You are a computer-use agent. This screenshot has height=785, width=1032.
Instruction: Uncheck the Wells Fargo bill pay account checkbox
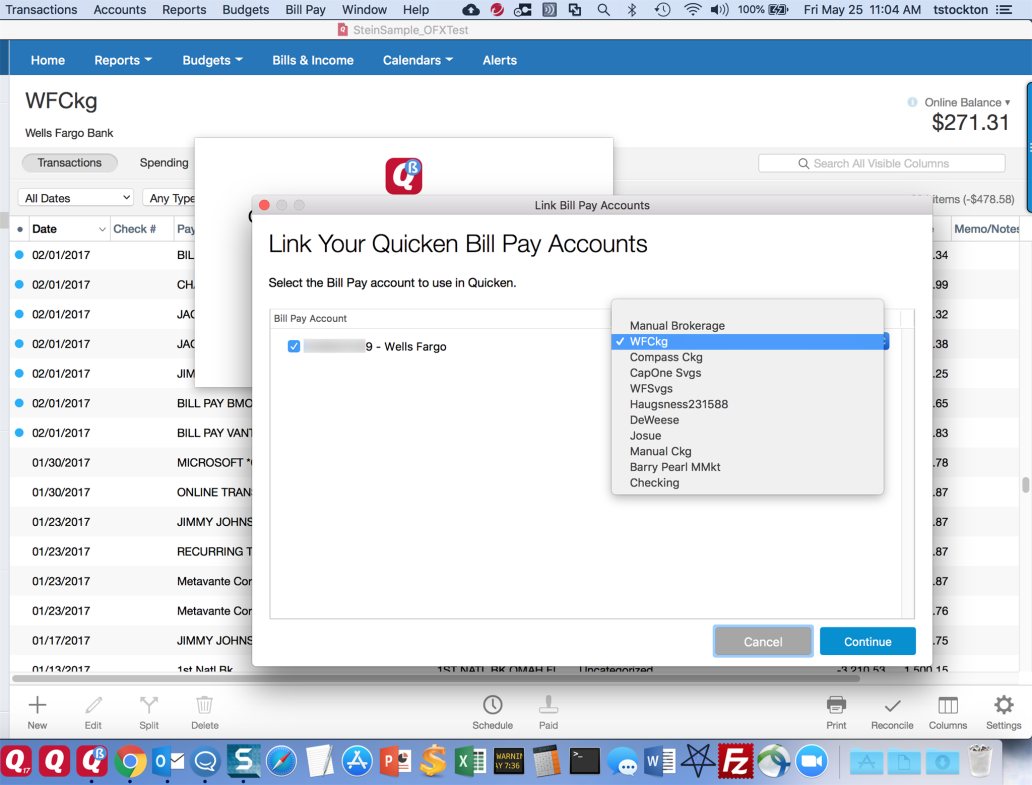click(294, 347)
